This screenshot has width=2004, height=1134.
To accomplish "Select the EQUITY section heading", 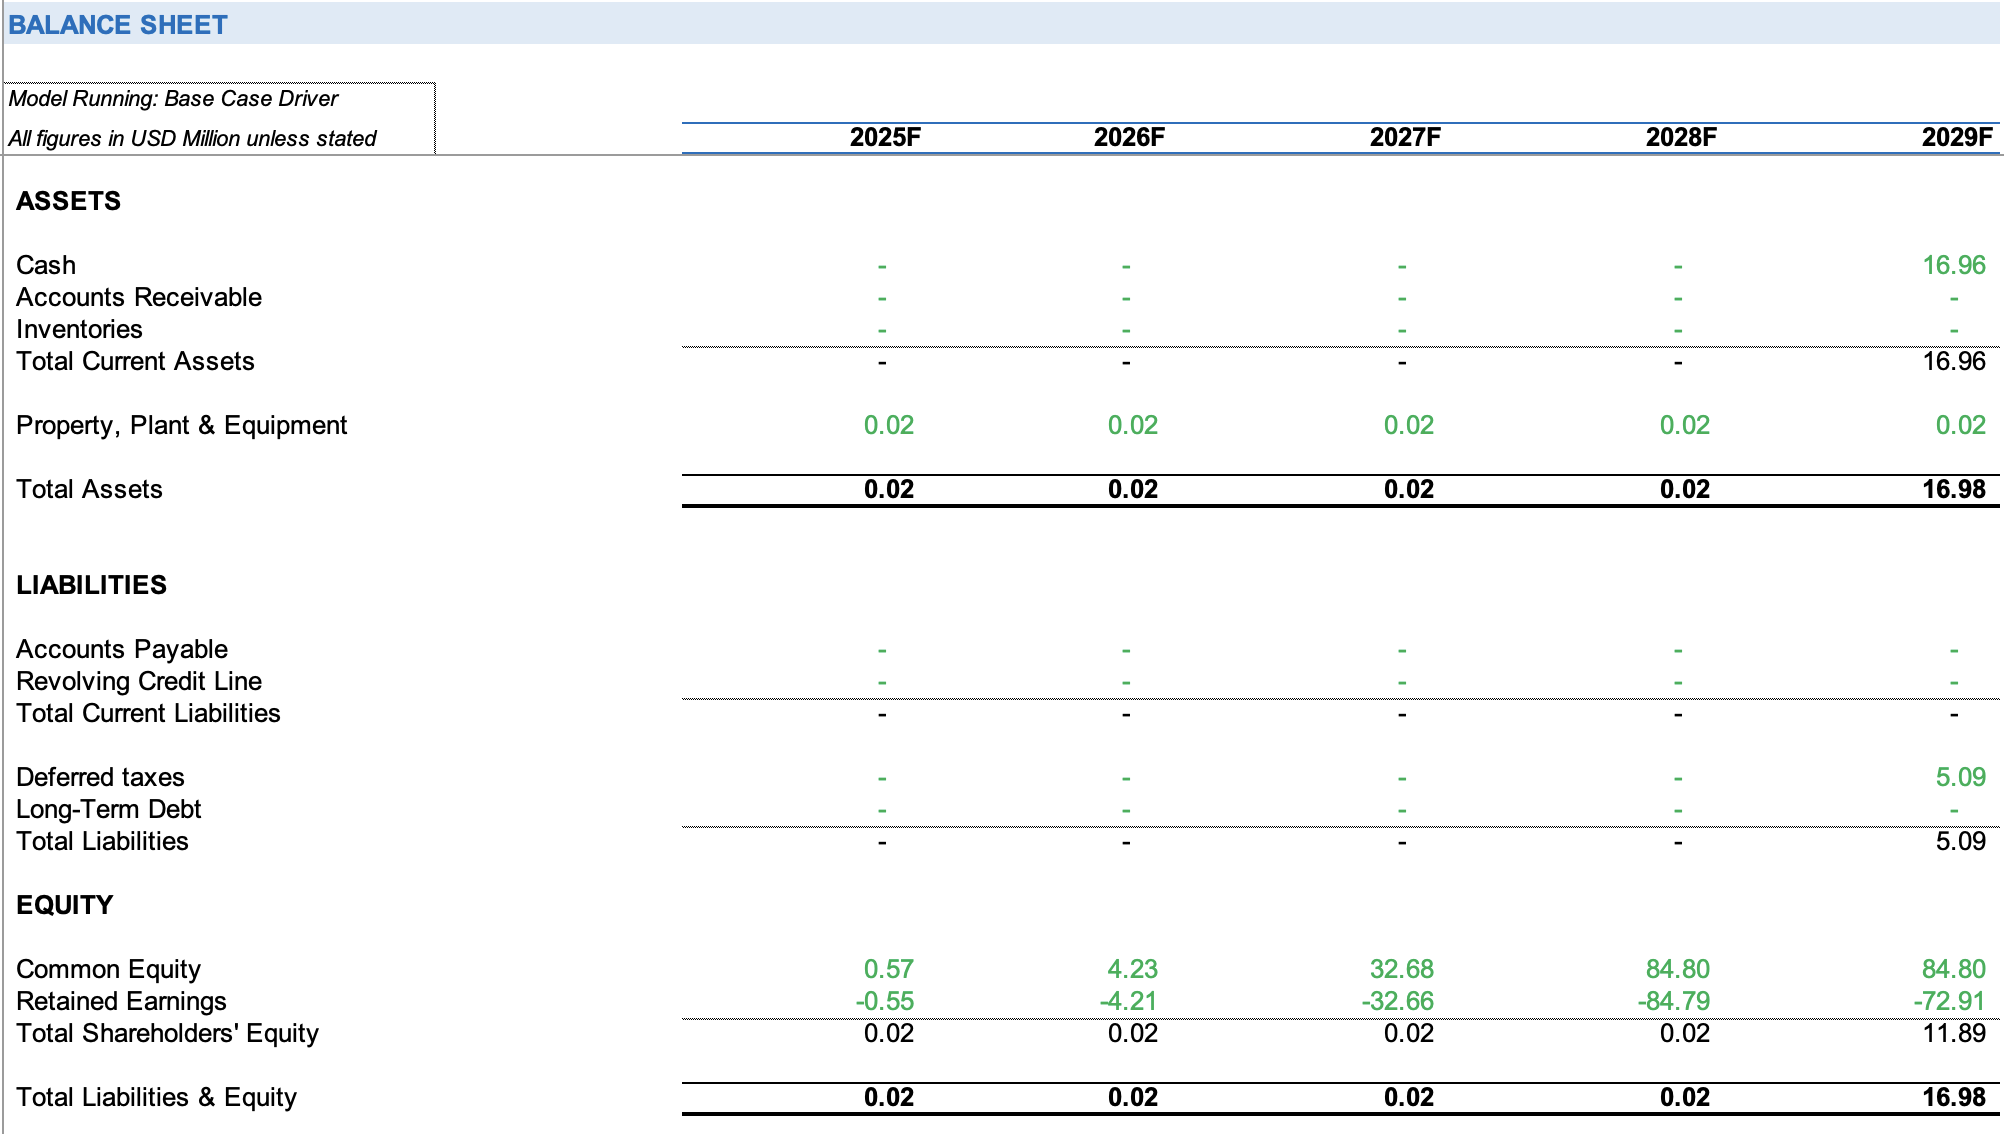I will 64,905.
